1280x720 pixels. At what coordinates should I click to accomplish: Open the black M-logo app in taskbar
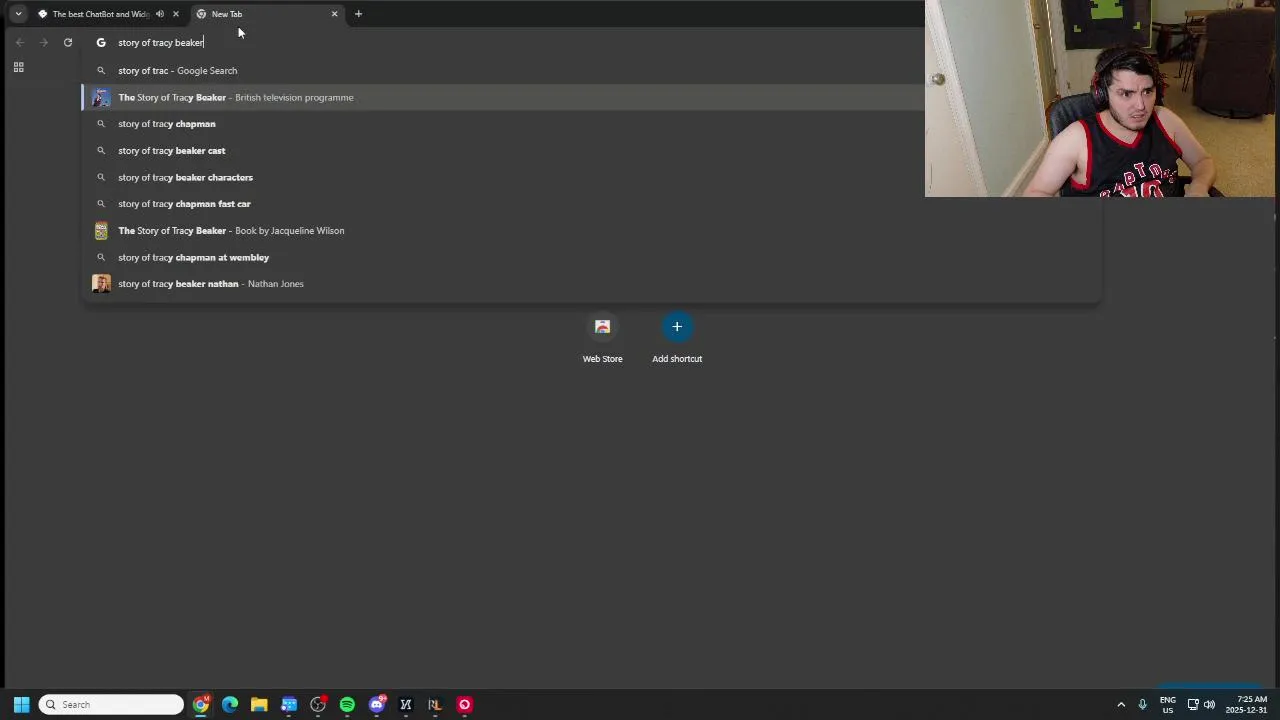point(406,705)
